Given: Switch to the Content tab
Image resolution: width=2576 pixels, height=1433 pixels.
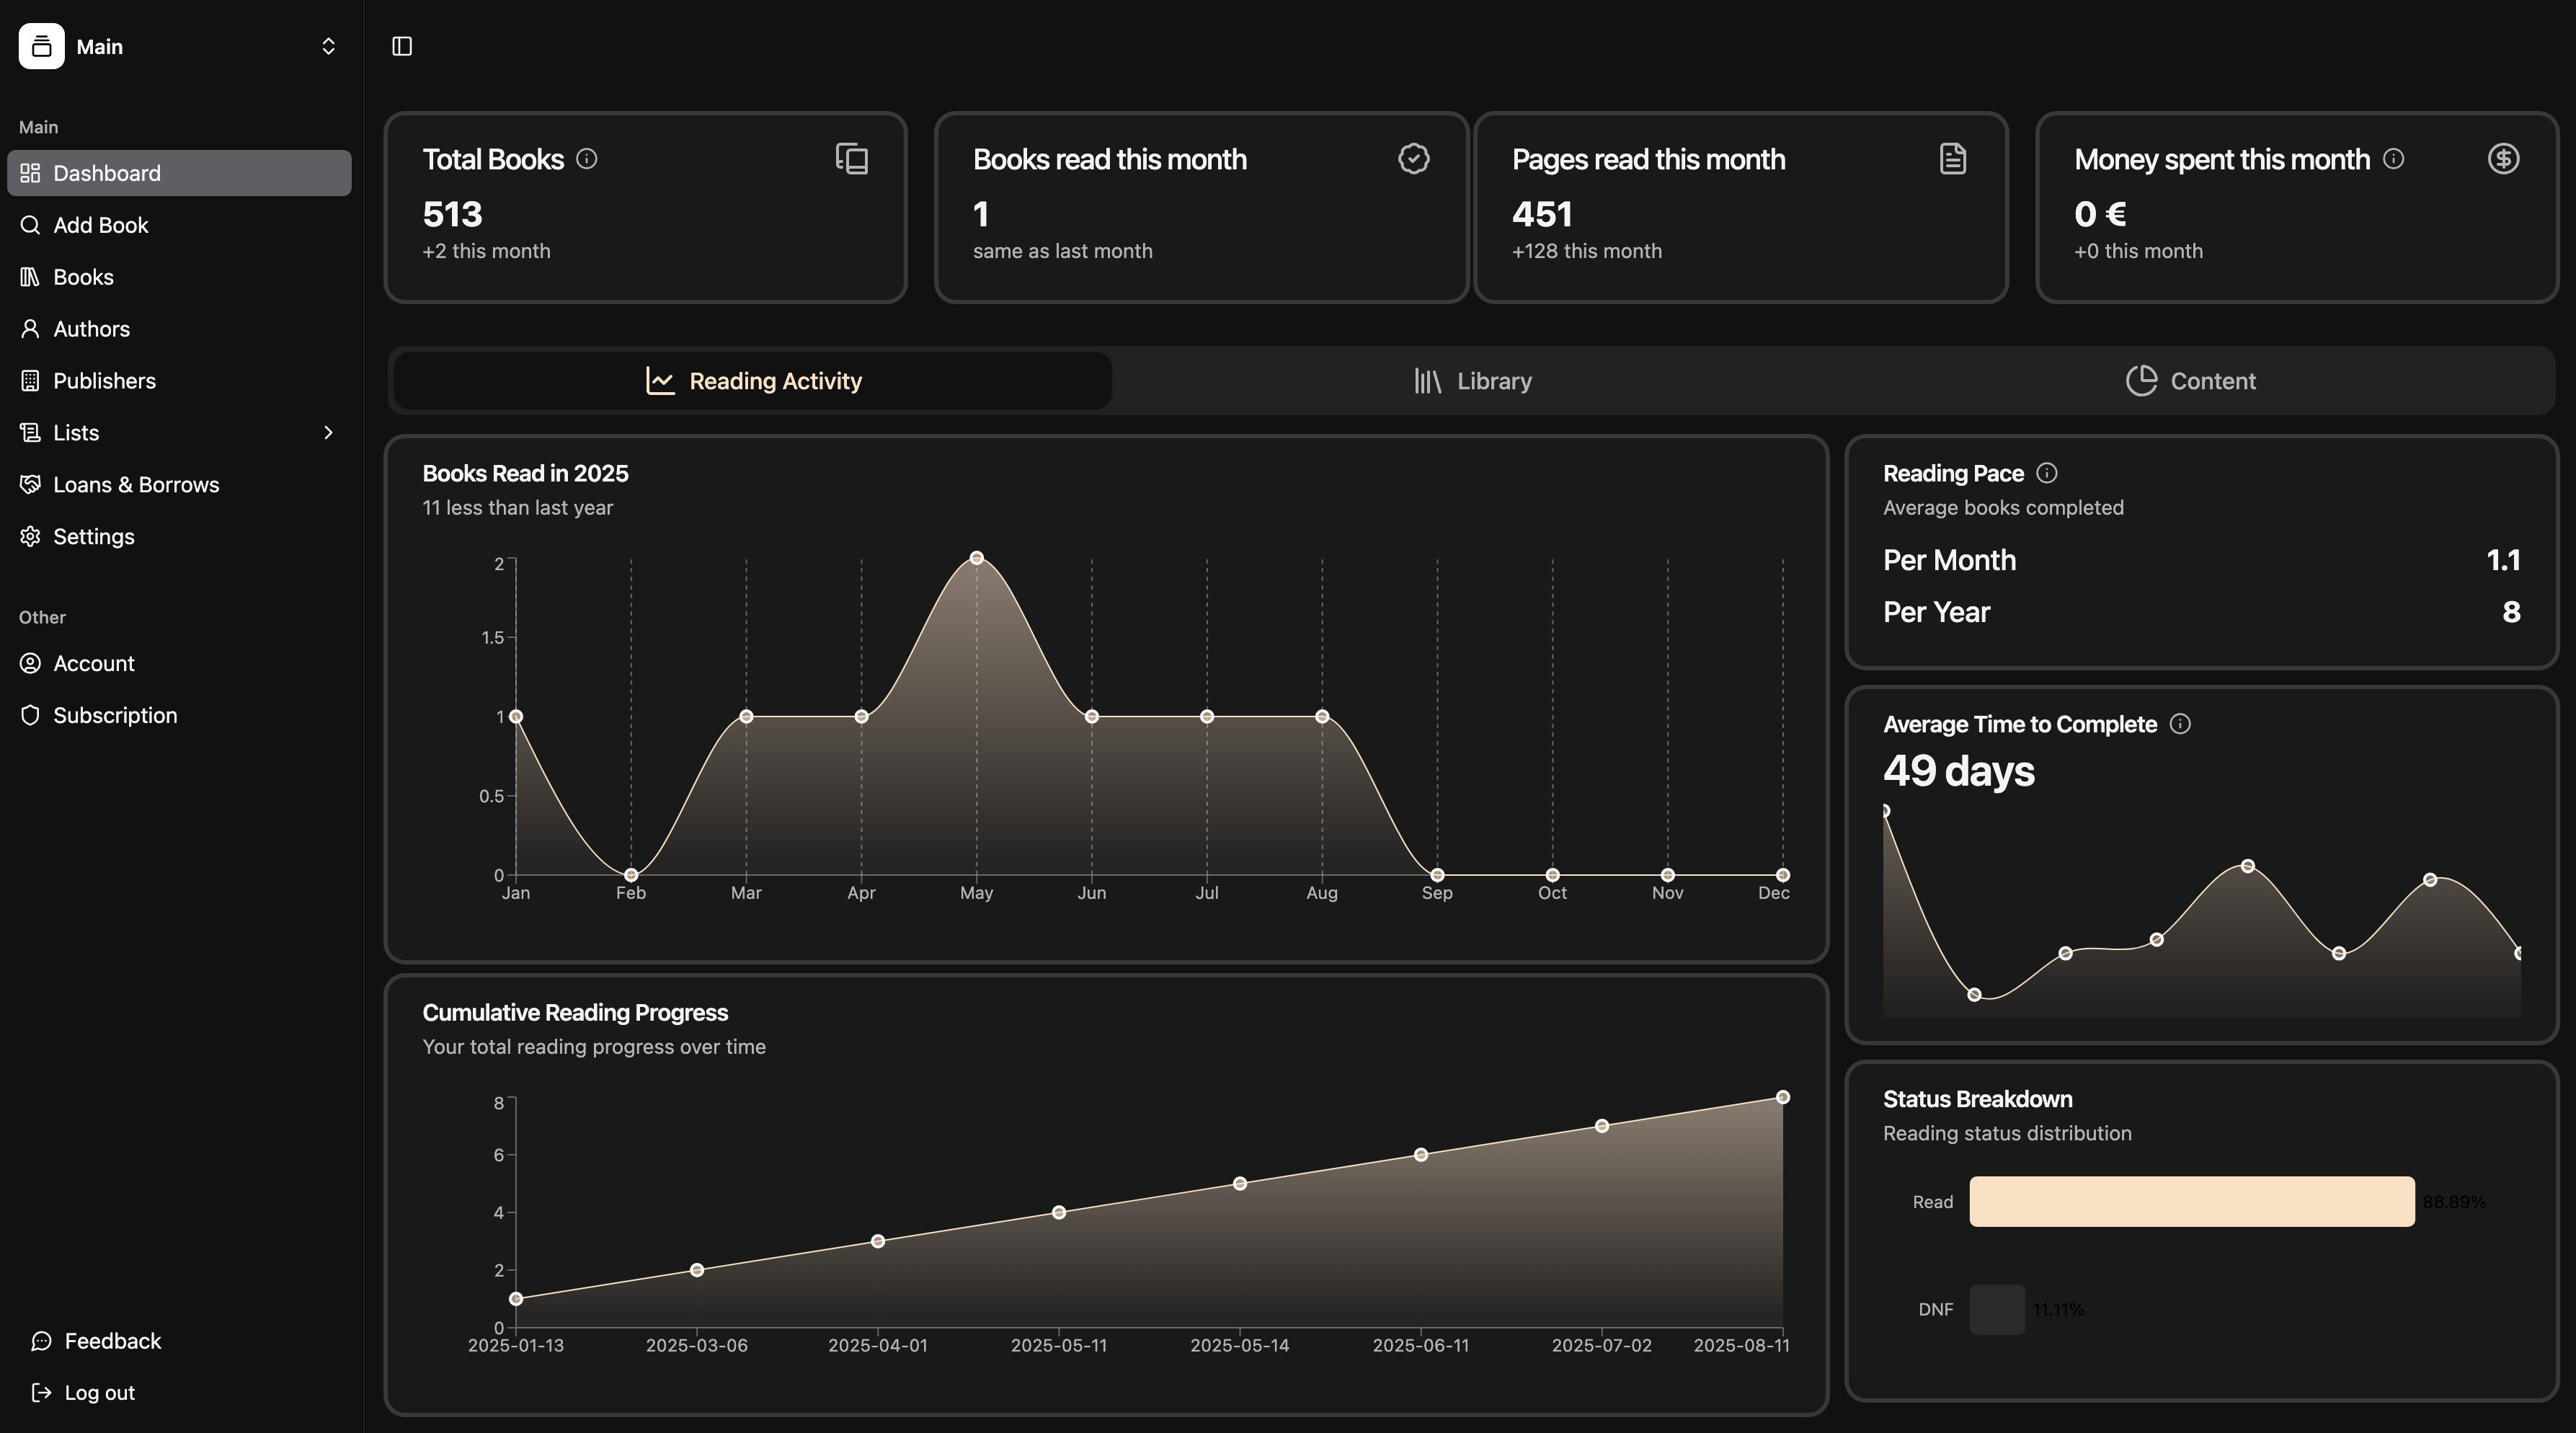Looking at the screenshot, I should coord(2190,381).
